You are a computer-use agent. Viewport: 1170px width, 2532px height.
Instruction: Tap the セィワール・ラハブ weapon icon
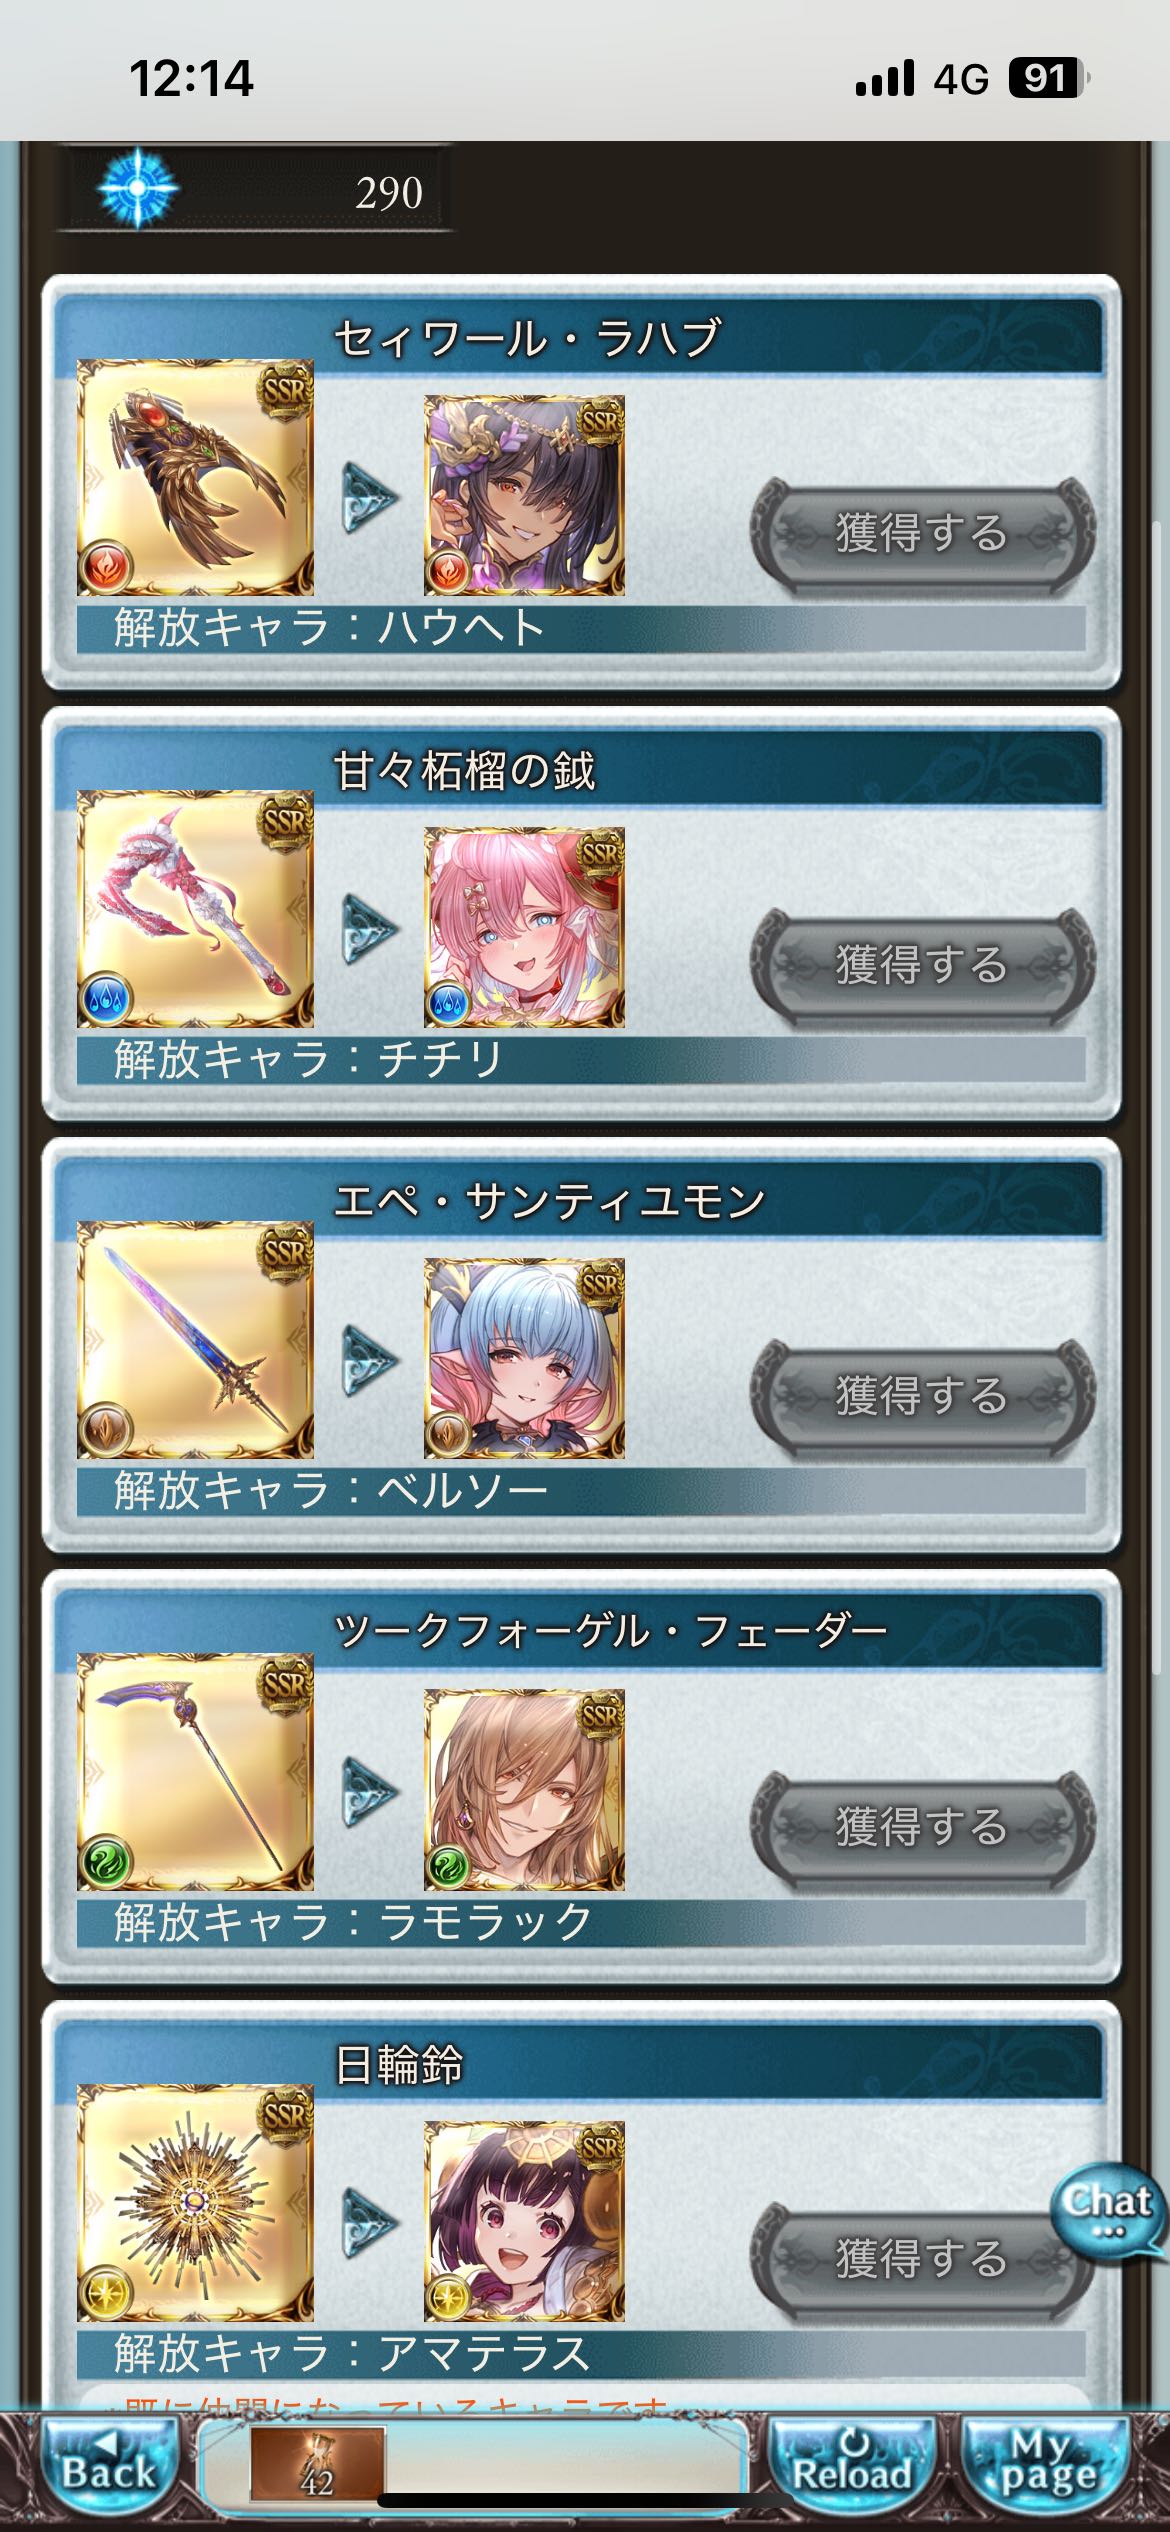click(x=196, y=478)
